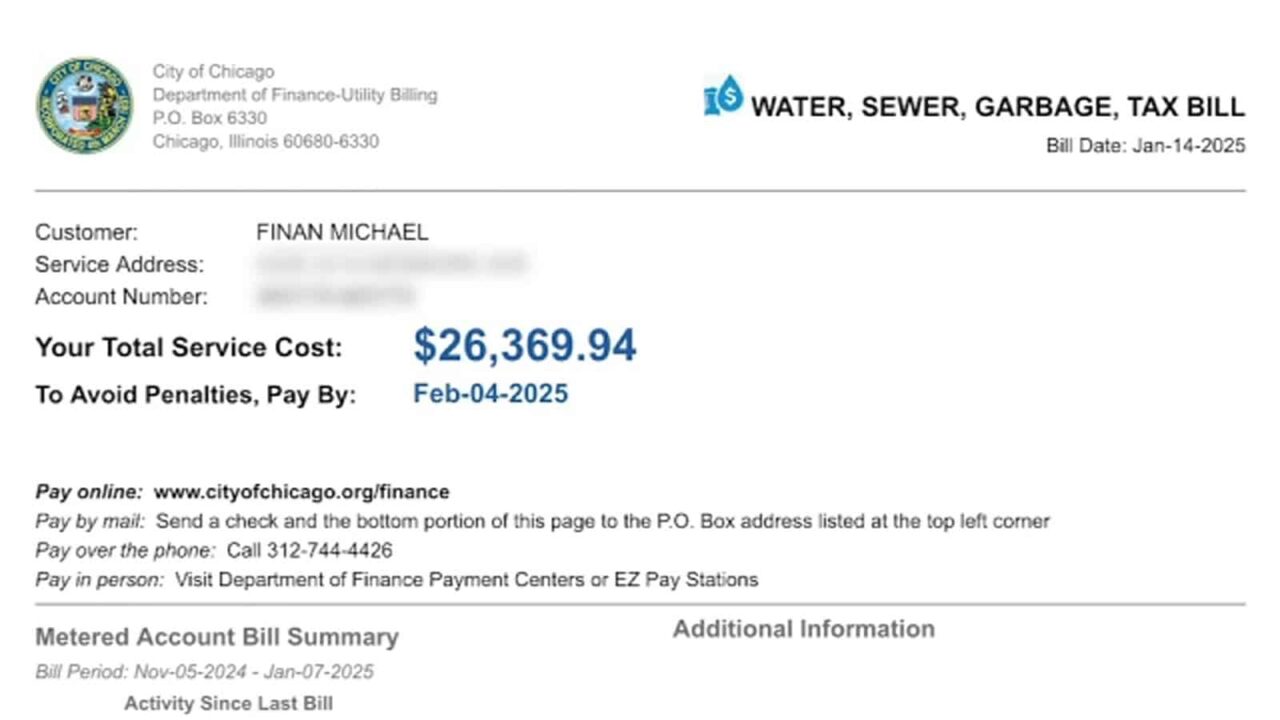Screen dimensions: 1280x720
Task: Click the bill period Nov-05-2024 - Jan-07-2025
Action: pyautogui.click(x=254, y=672)
